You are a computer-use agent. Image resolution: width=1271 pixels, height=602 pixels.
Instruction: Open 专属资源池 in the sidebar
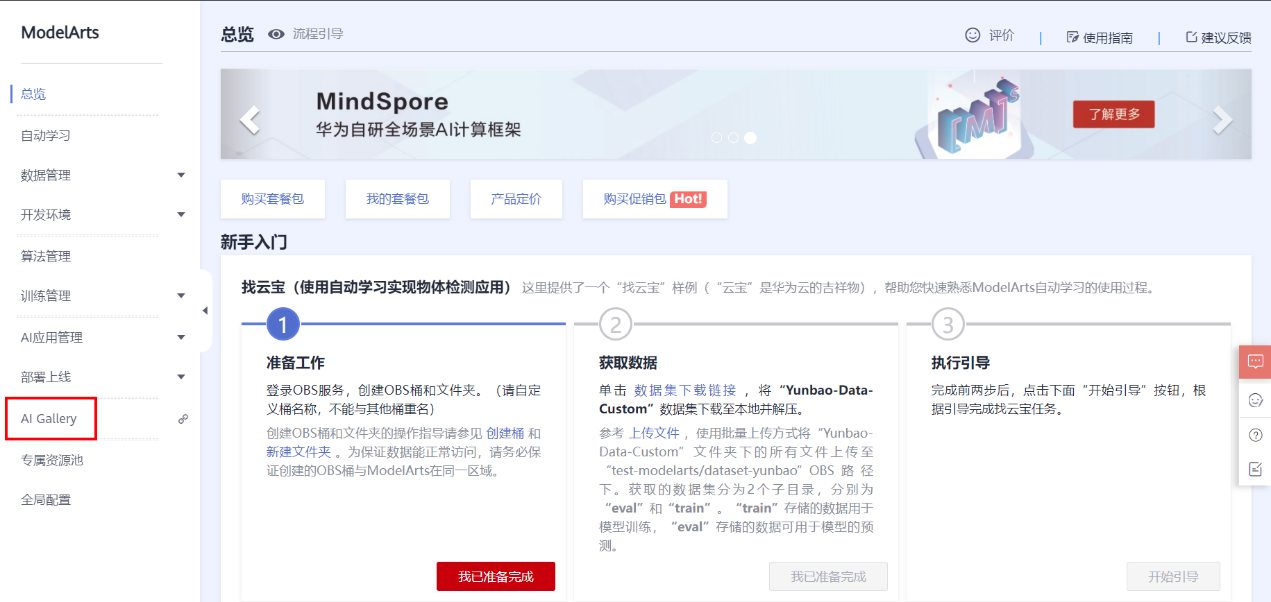52,460
